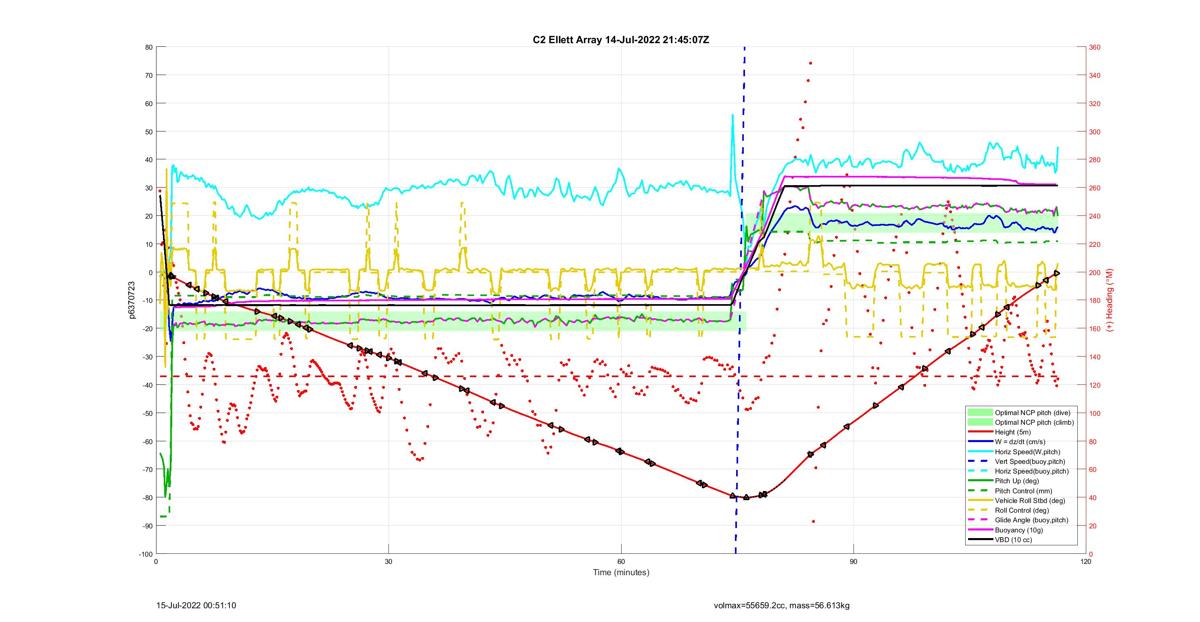Click the "140" tick on the heading axis
1200x622 pixels.
click(x=1095, y=357)
